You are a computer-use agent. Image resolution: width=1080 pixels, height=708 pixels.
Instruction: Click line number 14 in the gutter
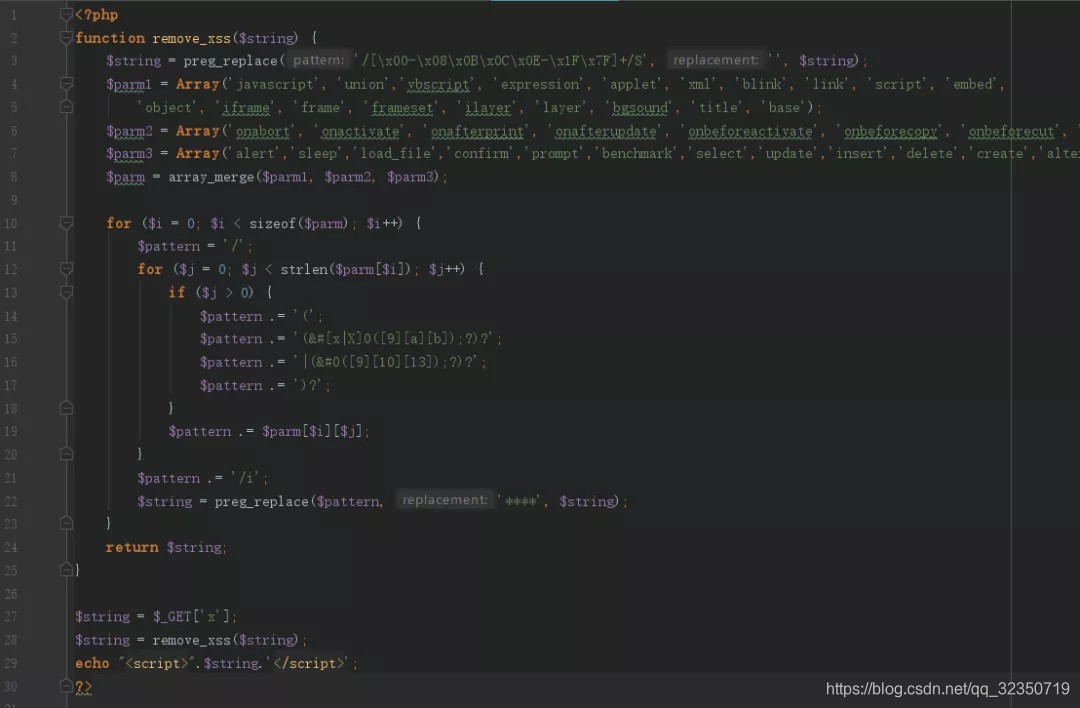click(10, 316)
